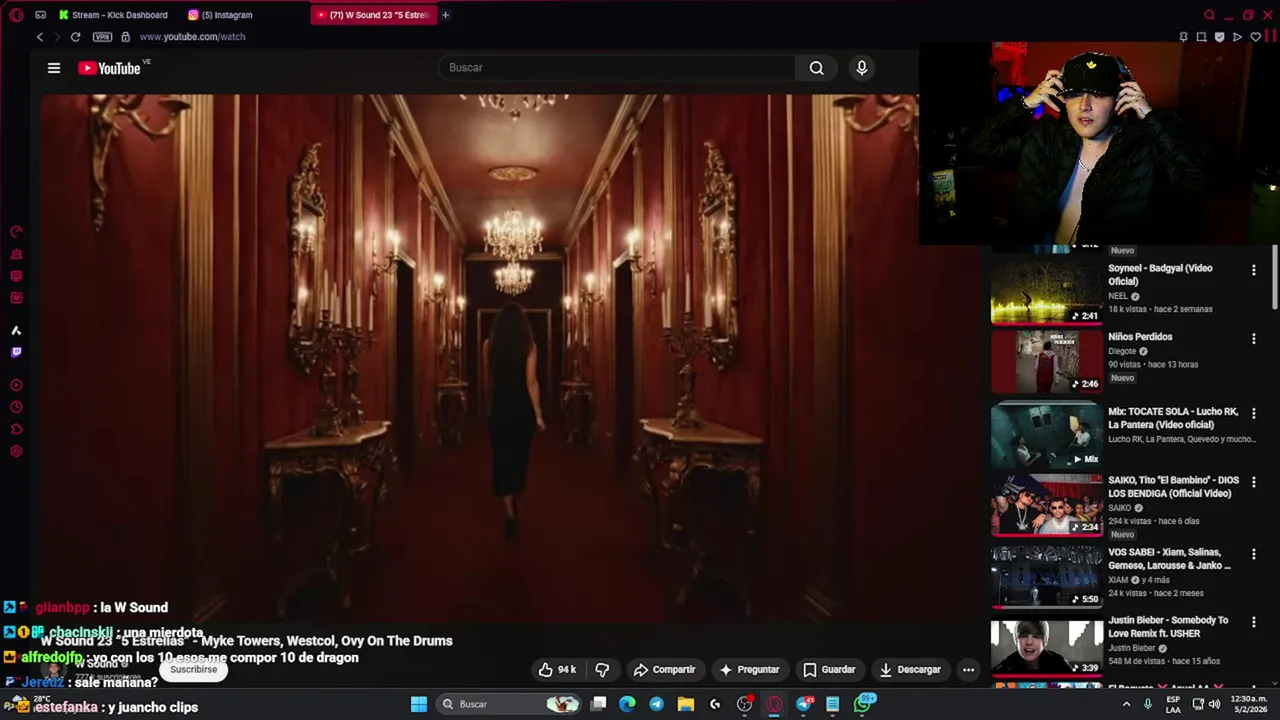
Task: Launch Microsoft Edge from taskbar
Action: pos(627,704)
